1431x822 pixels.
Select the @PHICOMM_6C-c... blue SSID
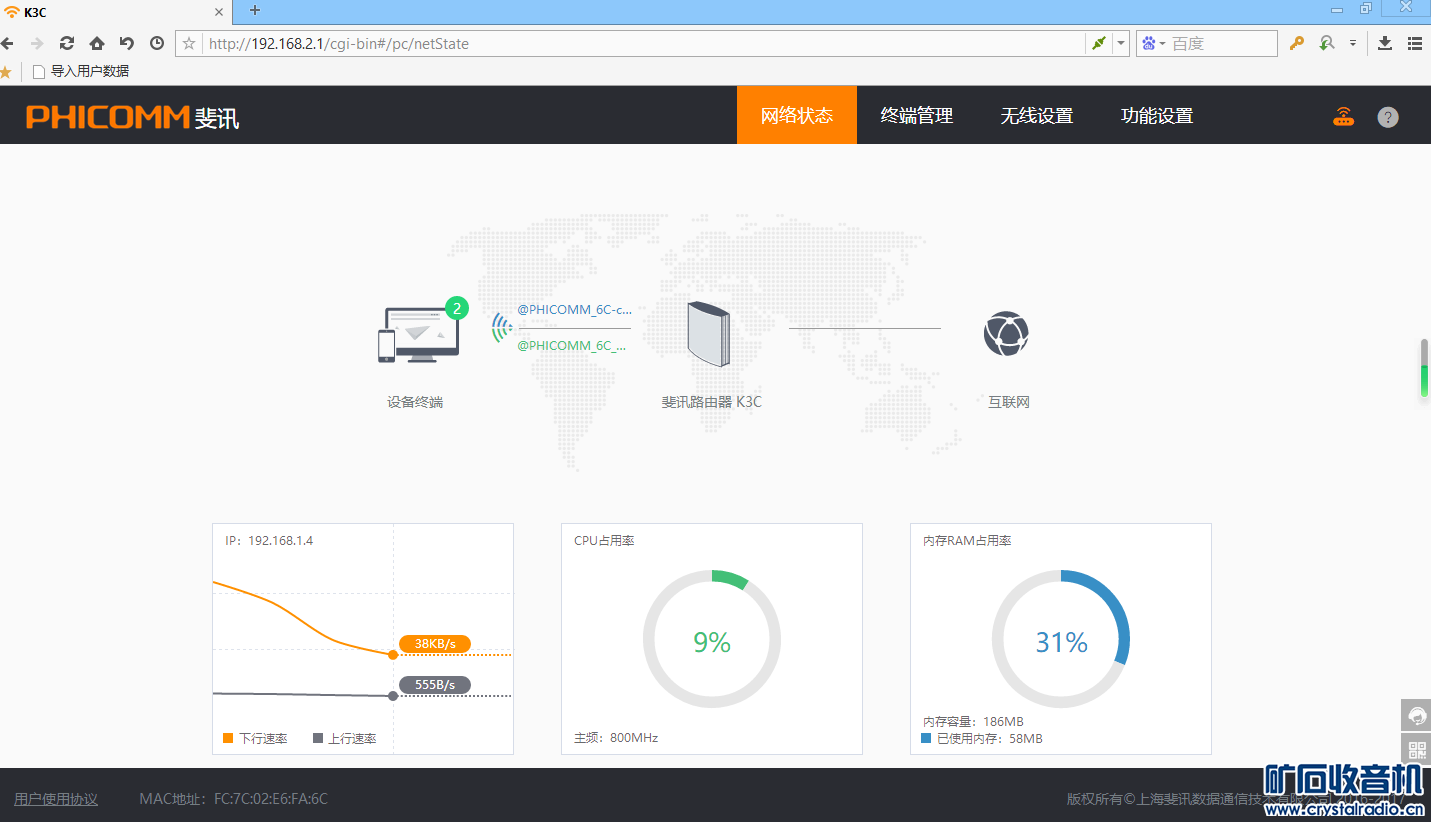click(574, 310)
